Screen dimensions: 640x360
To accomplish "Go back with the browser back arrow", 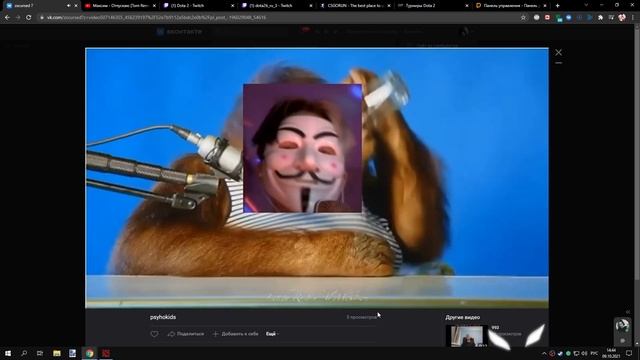I will pos(7,18).
